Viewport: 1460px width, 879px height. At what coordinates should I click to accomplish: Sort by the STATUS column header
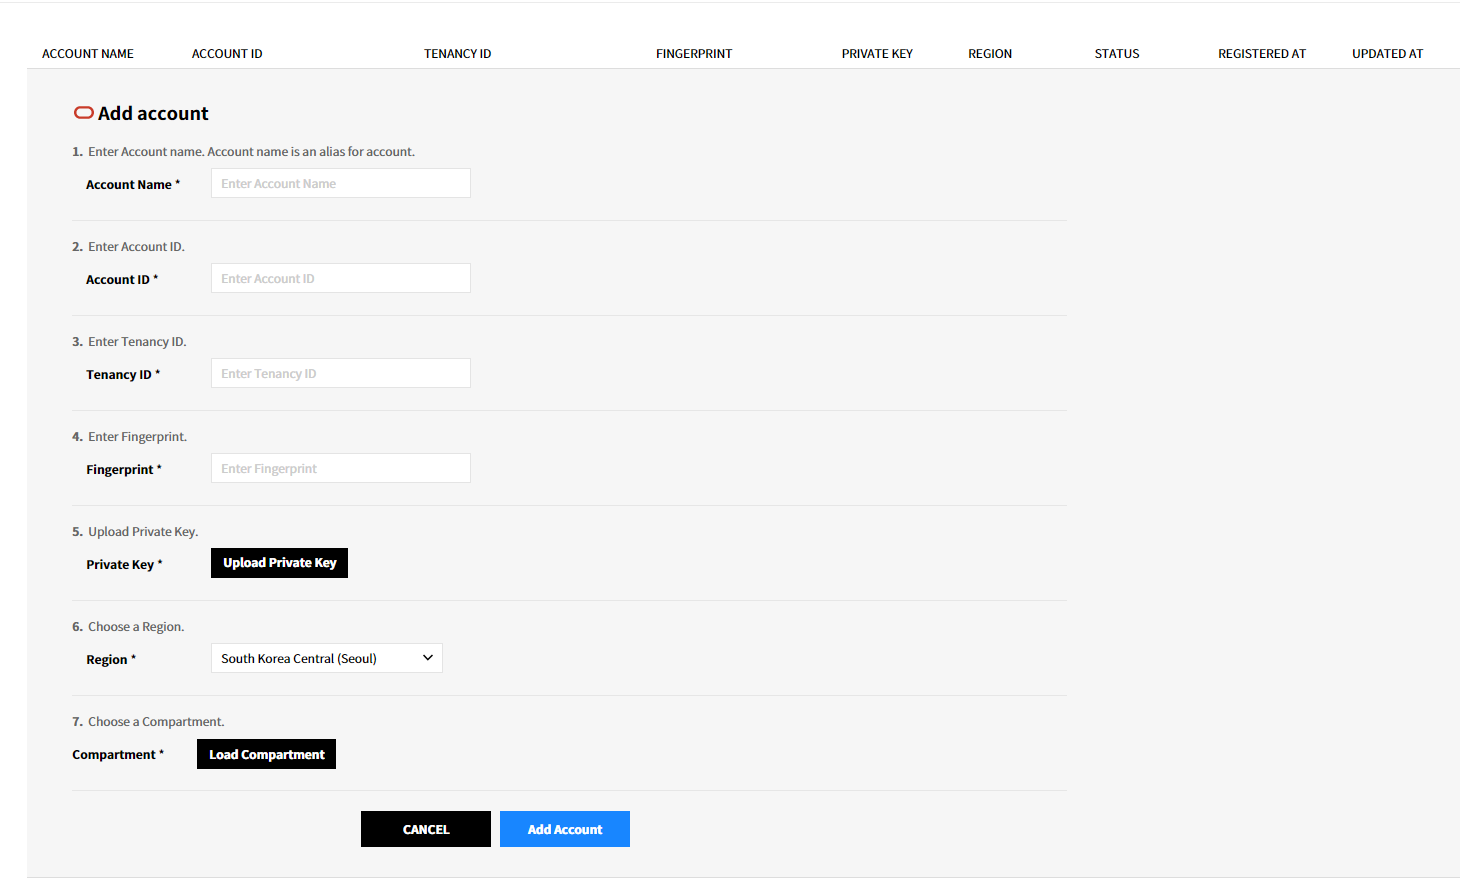(1117, 54)
